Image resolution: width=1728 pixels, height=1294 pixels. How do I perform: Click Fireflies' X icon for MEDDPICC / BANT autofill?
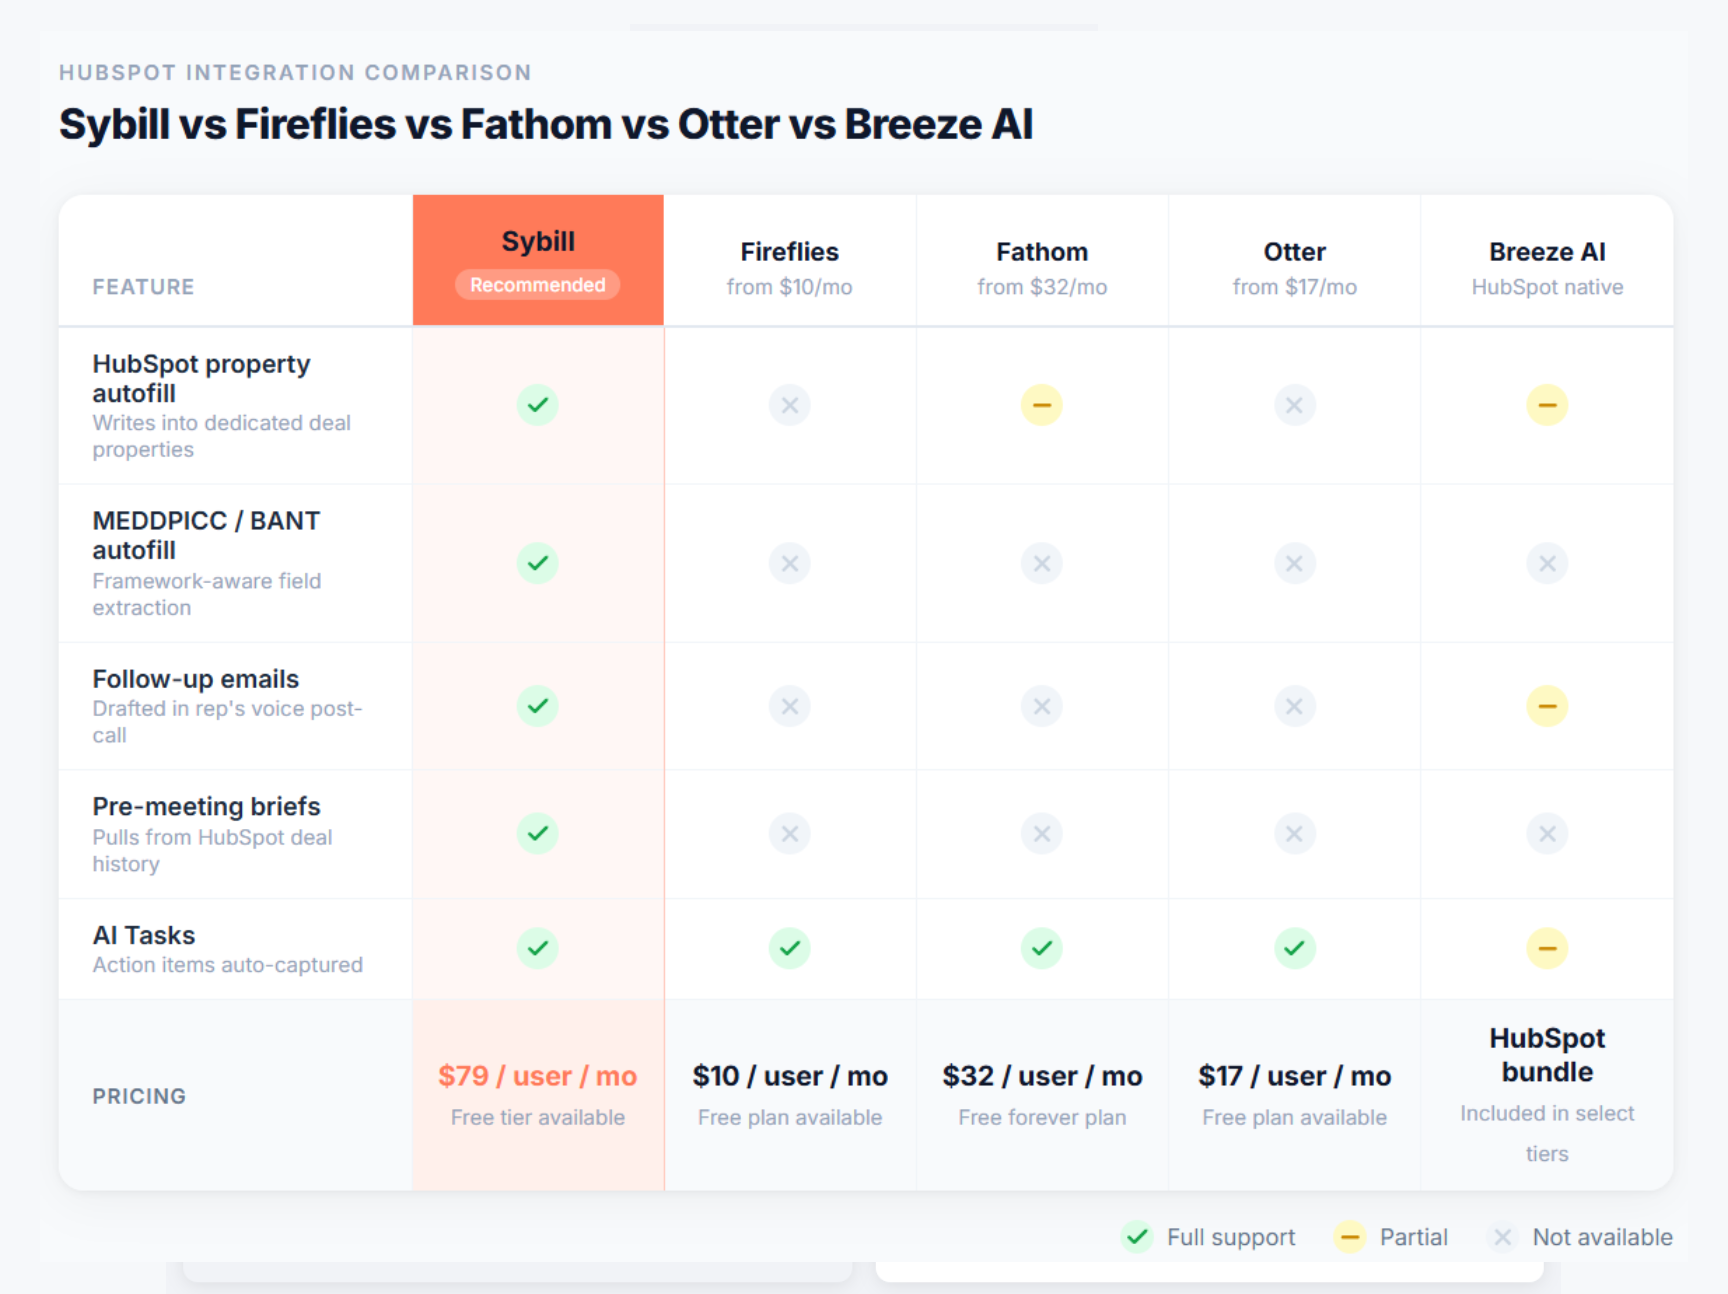pyautogui.click(x=790, y=563)
